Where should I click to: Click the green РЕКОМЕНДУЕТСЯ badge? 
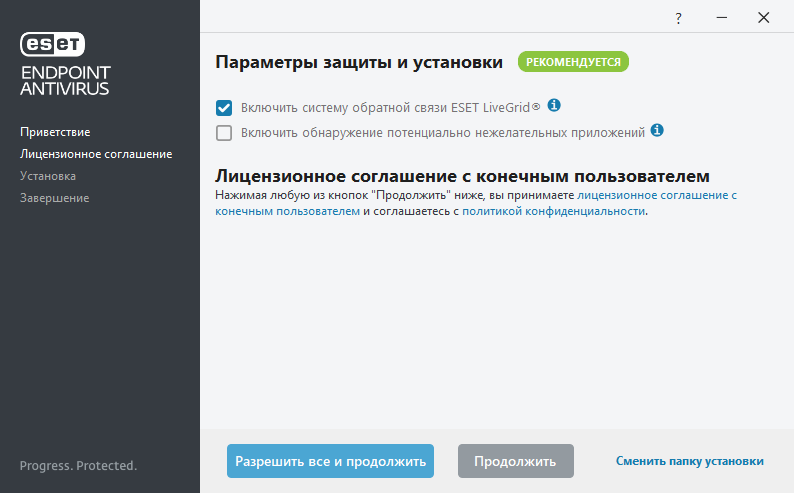pyautogui.click(x=573, y=62)
